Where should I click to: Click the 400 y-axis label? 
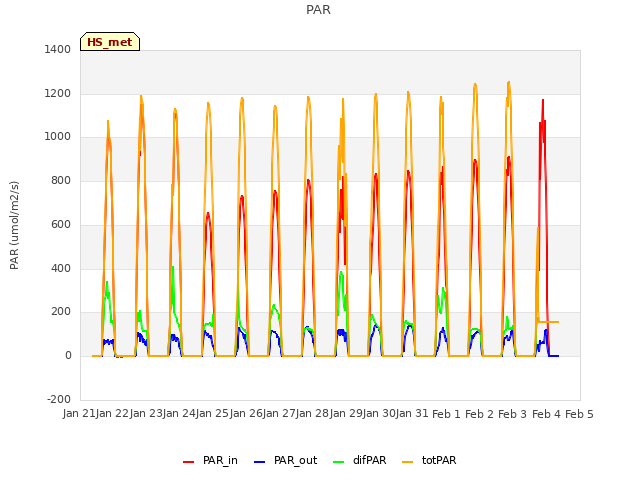click(61, 268)
